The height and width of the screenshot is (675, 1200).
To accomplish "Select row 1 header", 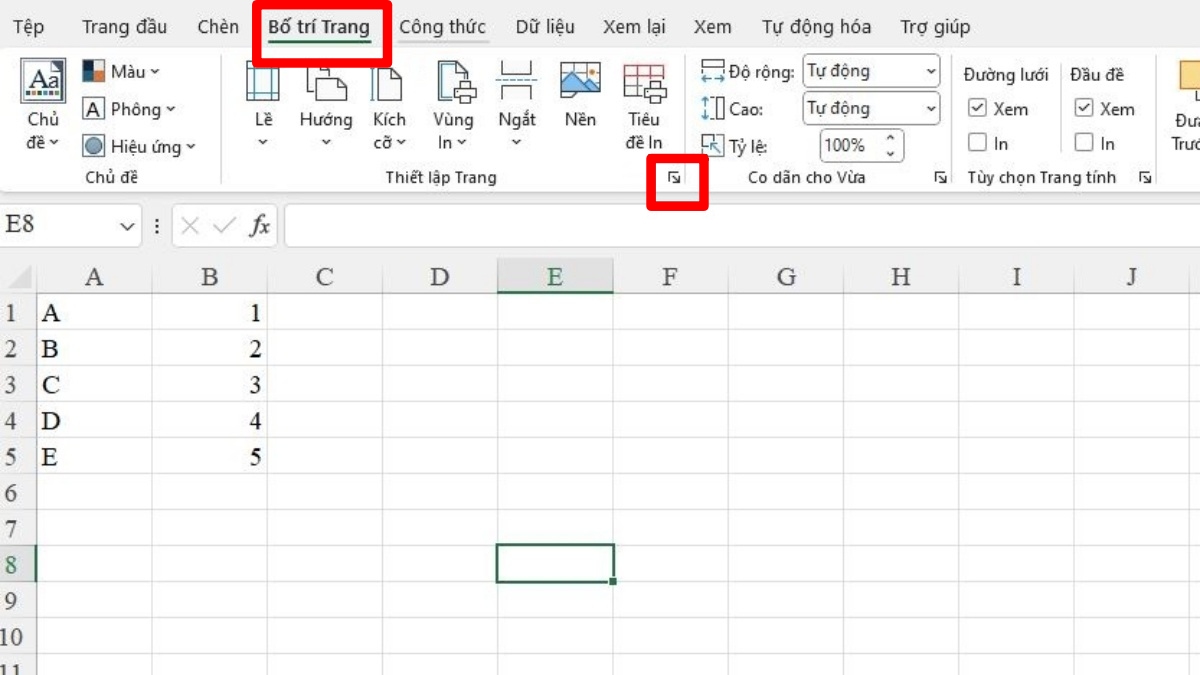I will click(18, 312).
